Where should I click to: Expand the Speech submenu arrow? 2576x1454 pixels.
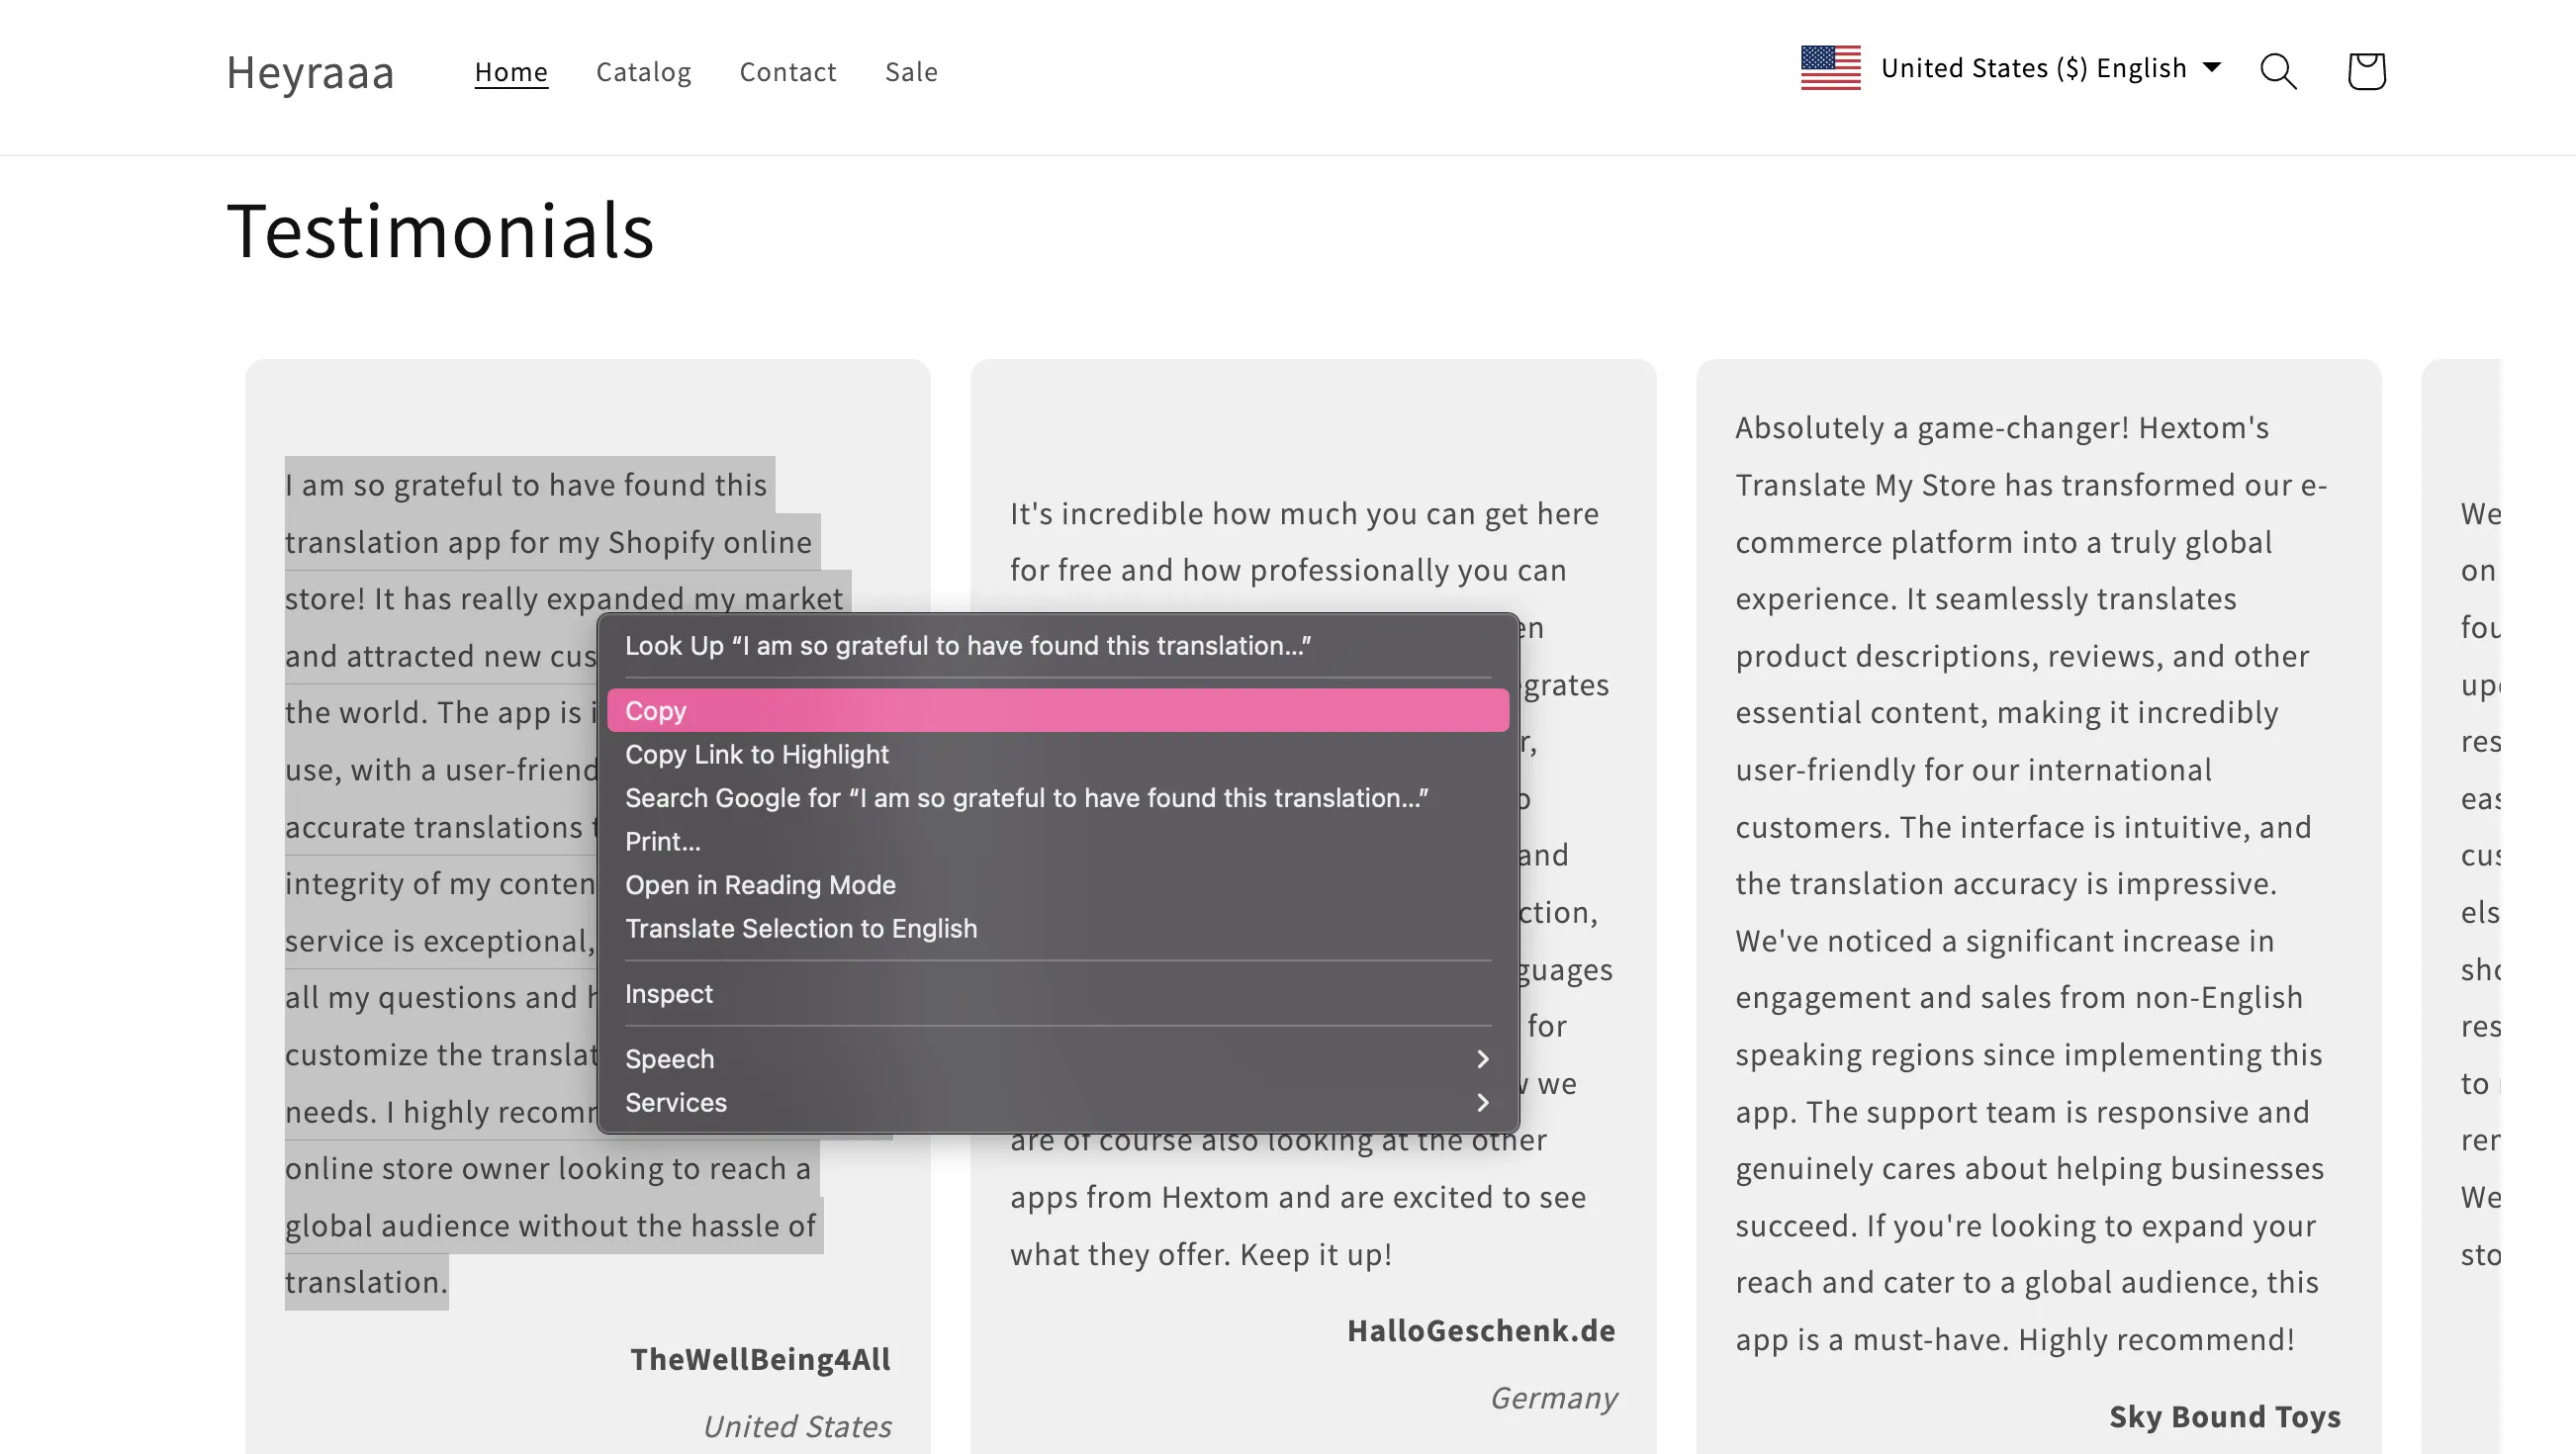point(1482,1058)
